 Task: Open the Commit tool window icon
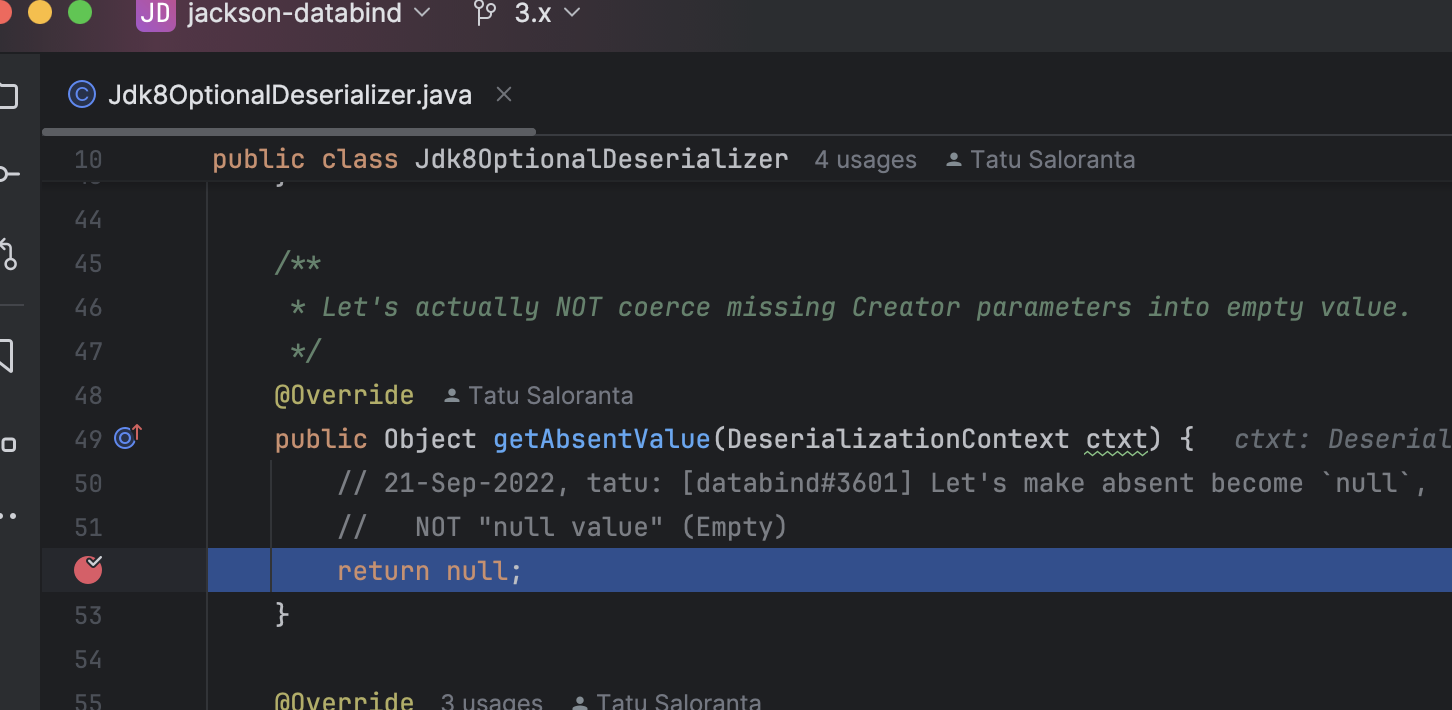[8, 175]
